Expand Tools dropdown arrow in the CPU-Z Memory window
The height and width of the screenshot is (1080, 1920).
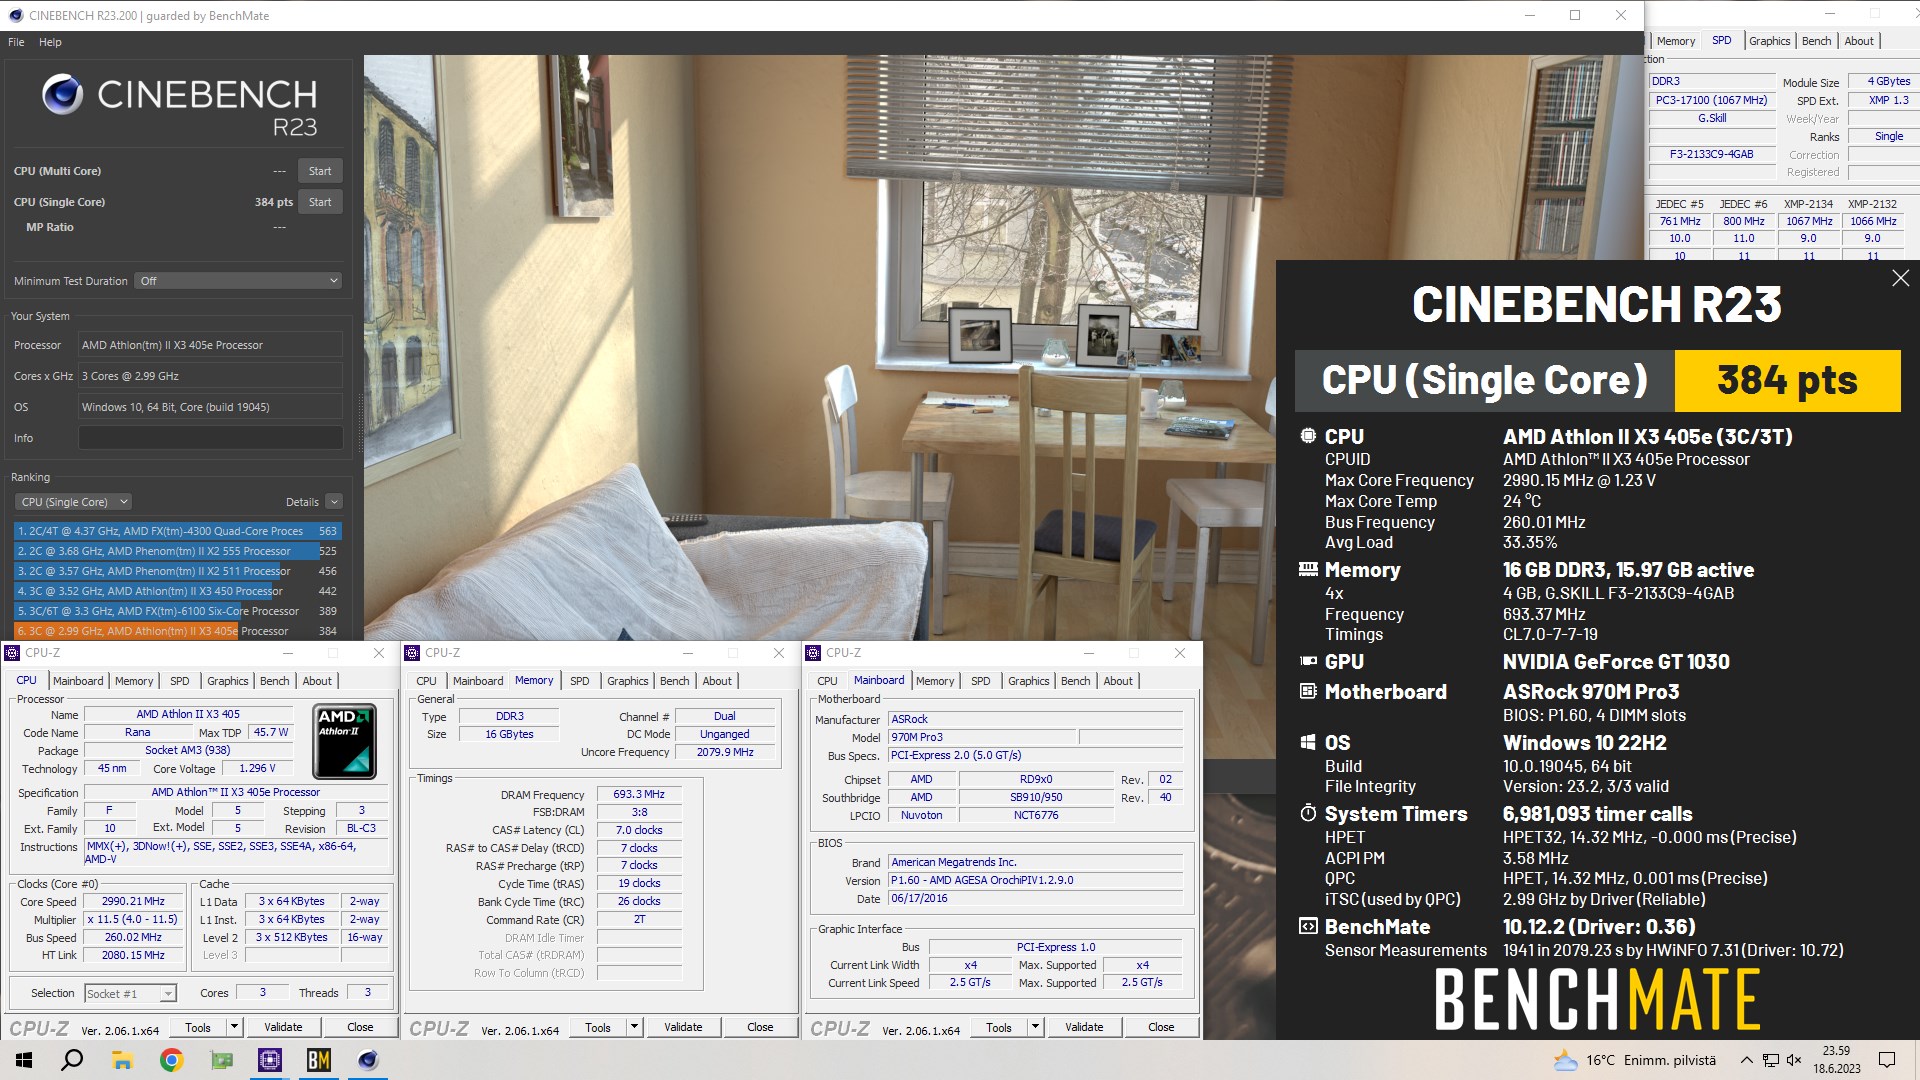[634, 1027]
